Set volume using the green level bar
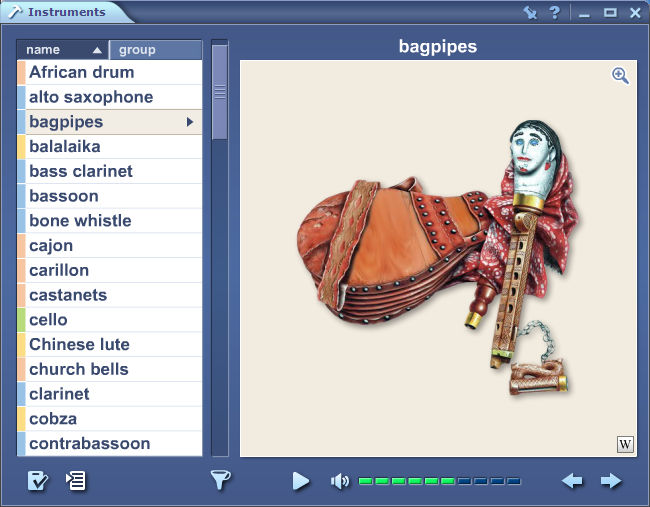The width and height of the screenshot is (650, 507). tap(439, 481)
